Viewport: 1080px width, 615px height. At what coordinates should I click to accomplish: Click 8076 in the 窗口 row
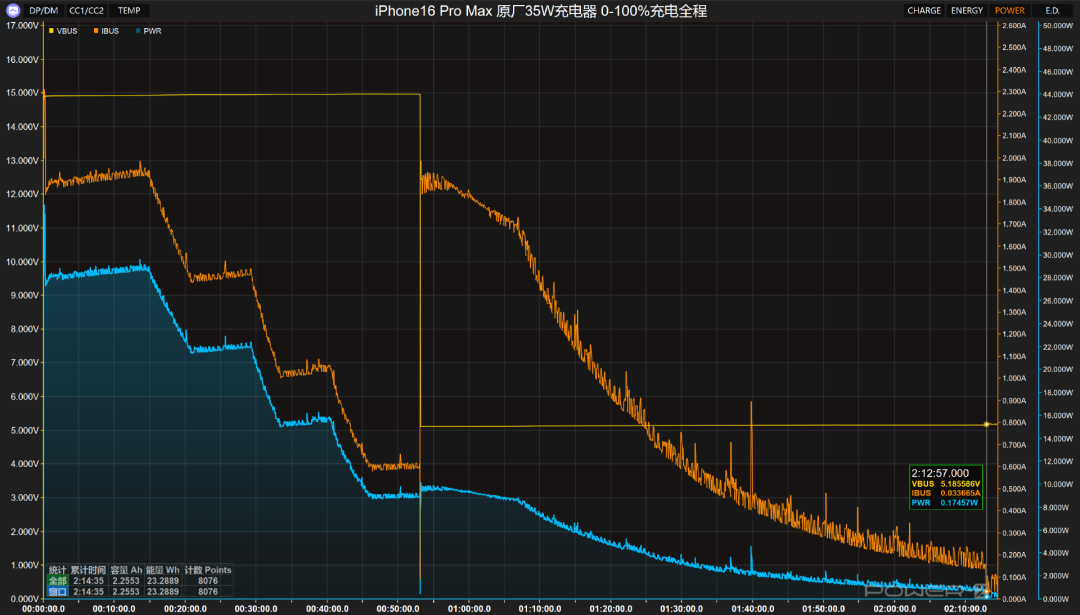[208, 592]
